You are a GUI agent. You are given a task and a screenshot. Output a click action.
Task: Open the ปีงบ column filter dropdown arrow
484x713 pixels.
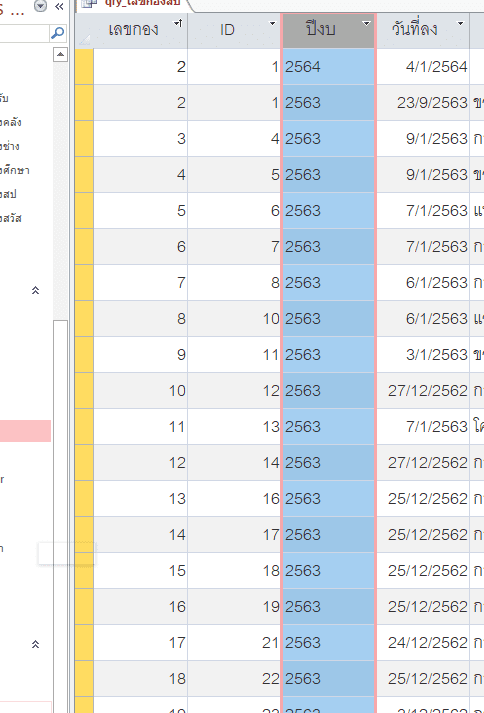pyautogui.click(x=366, y=23)
